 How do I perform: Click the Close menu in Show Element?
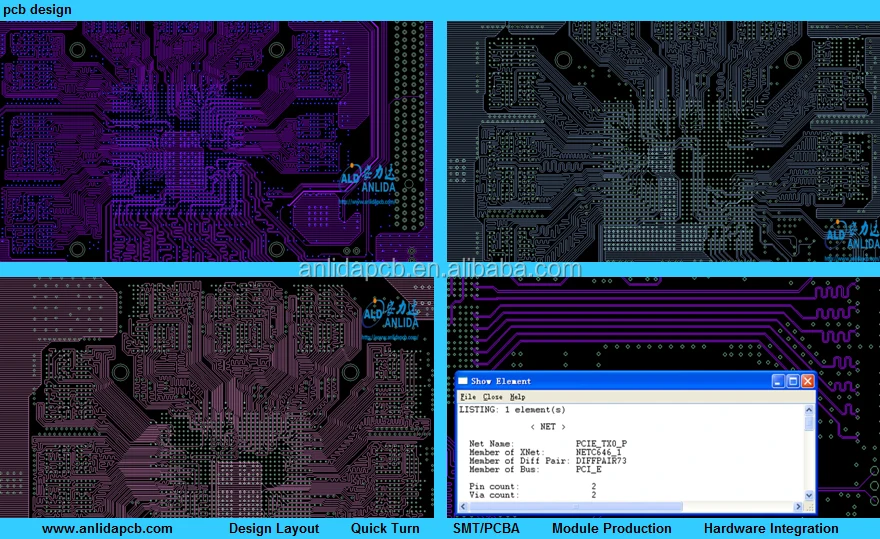[492, 397]
